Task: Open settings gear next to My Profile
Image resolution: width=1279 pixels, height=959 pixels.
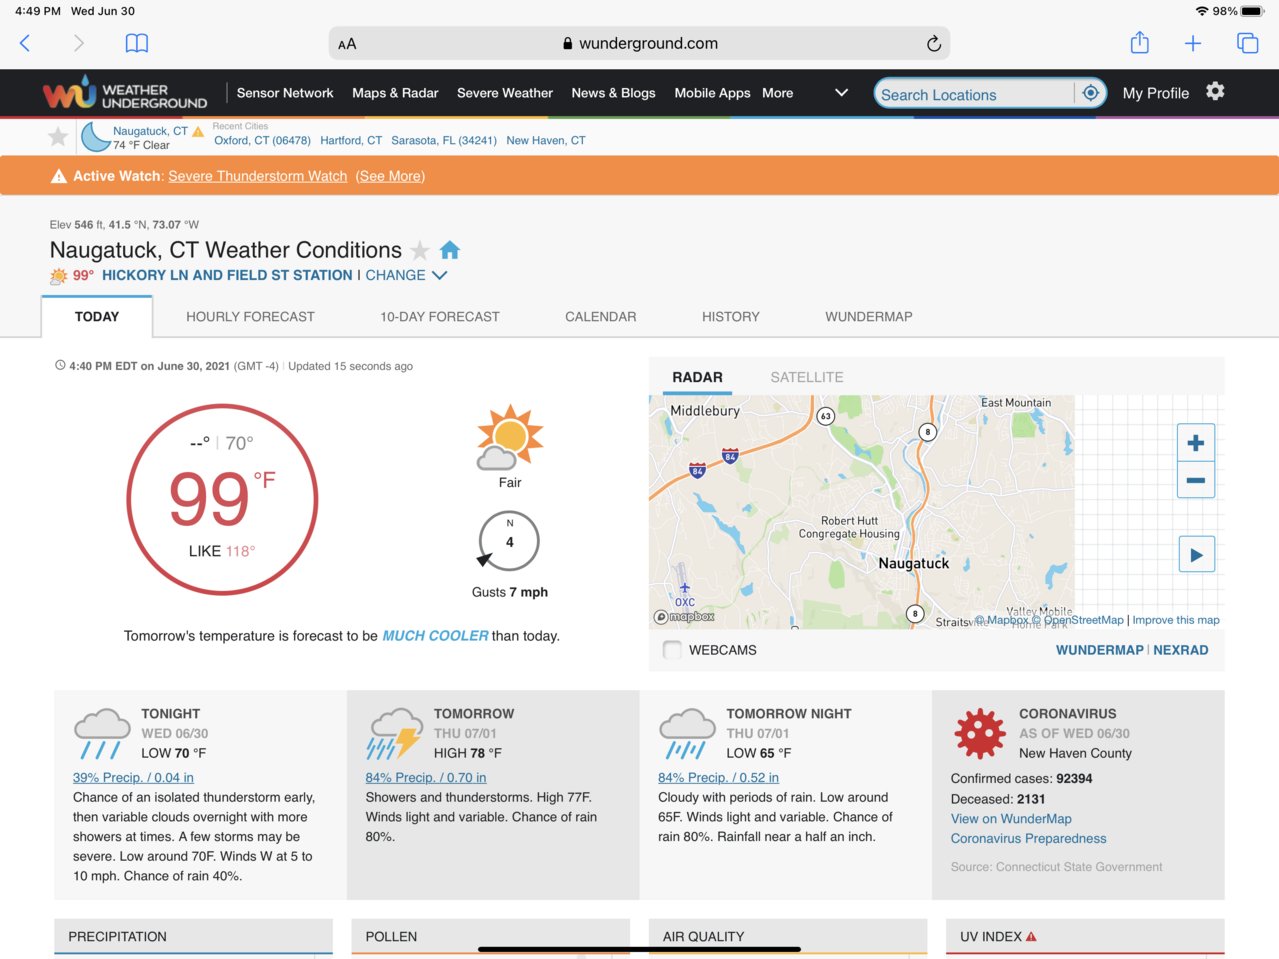Action: pyautogui.click(x=1215, y=92)
